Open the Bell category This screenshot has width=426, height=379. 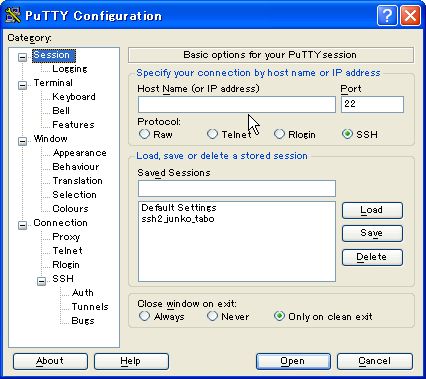(61, 111)
